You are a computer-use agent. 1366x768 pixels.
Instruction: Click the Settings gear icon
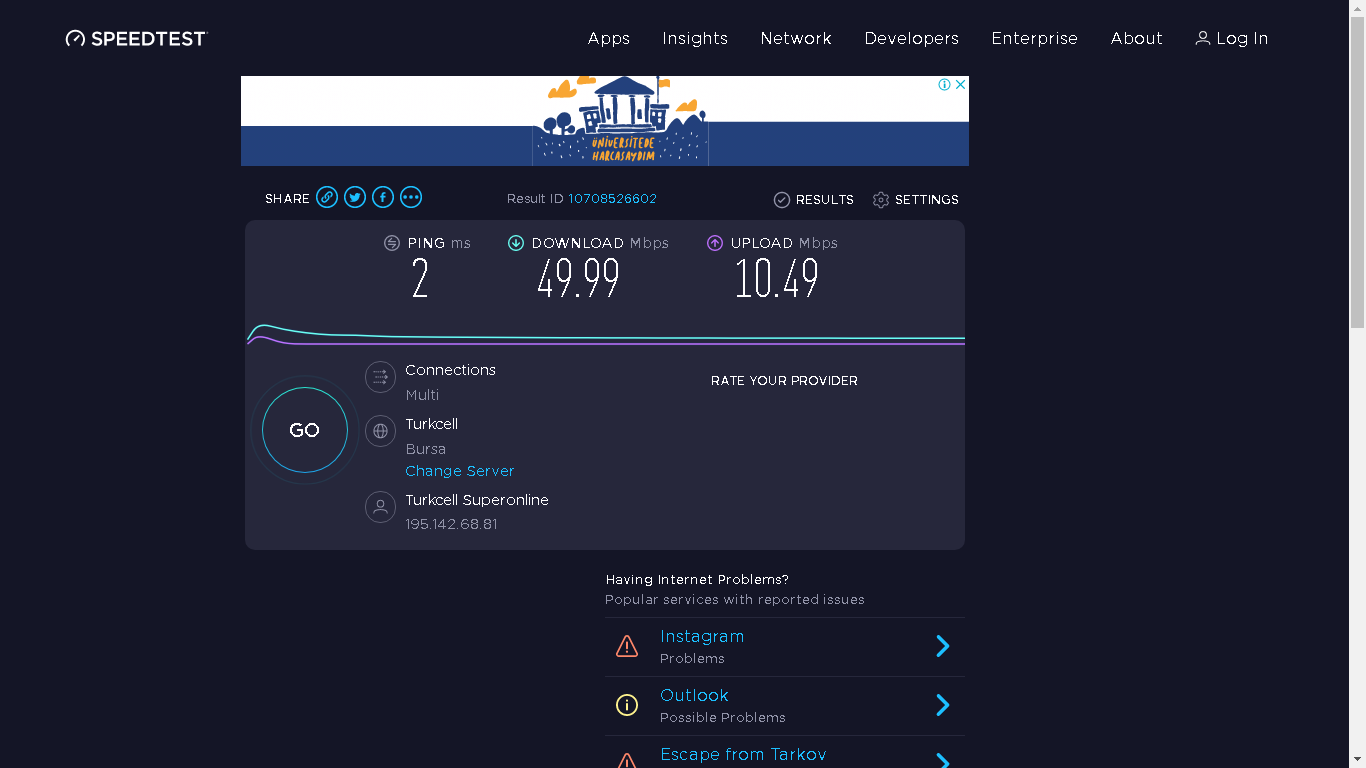(881, 200)
